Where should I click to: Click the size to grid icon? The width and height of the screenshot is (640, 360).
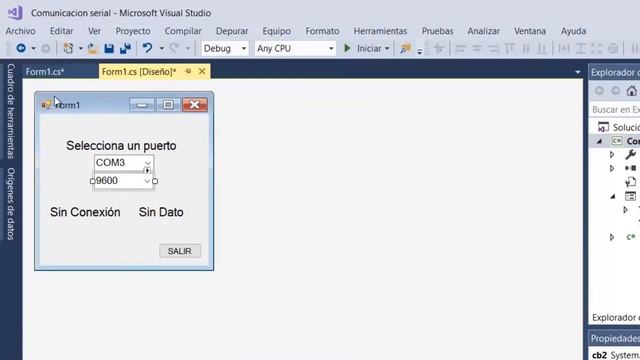(x=613, y=49)
